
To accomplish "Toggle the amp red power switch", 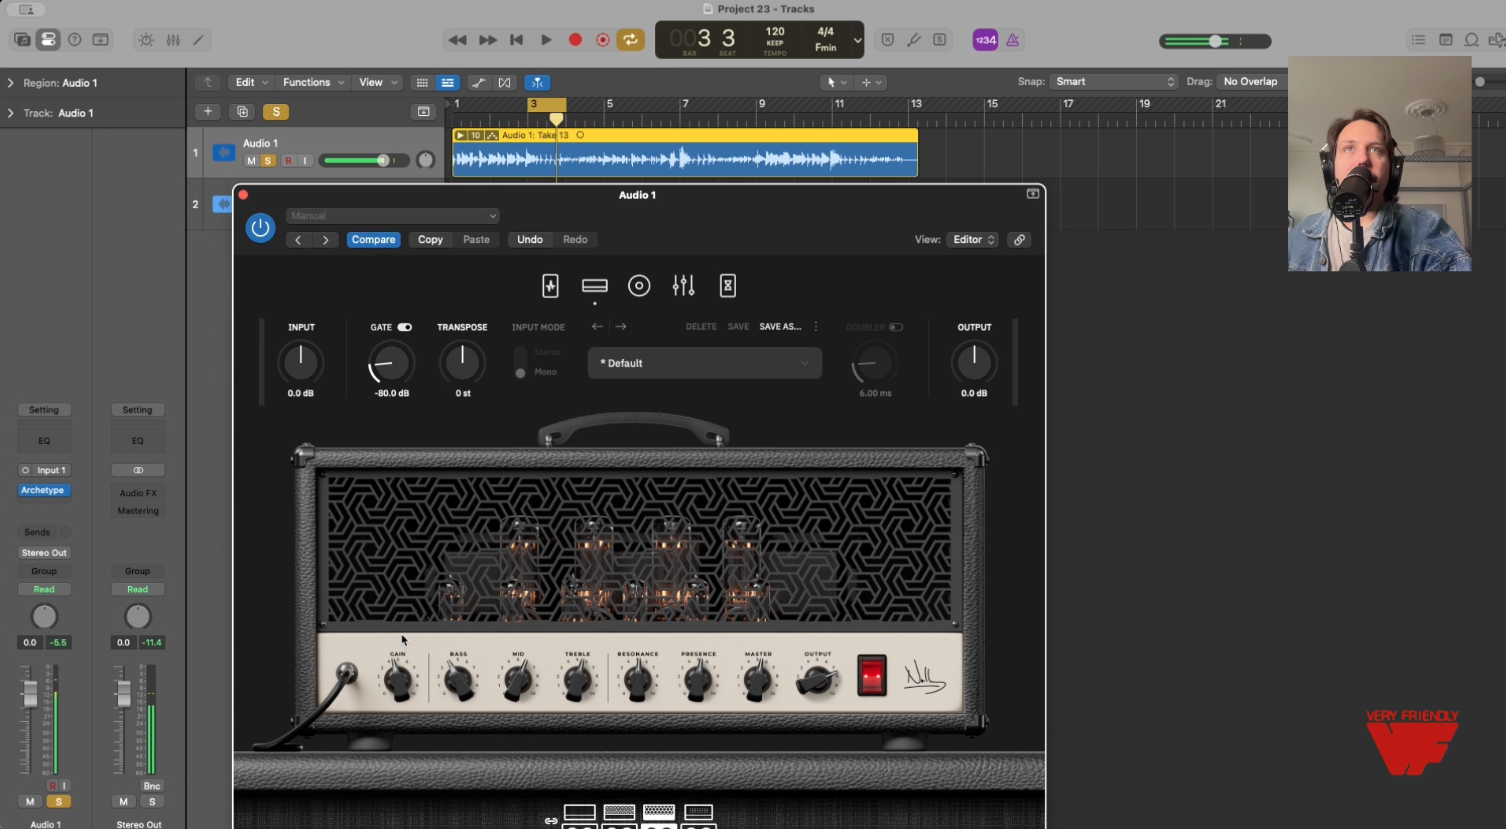I will coord(872,676).
